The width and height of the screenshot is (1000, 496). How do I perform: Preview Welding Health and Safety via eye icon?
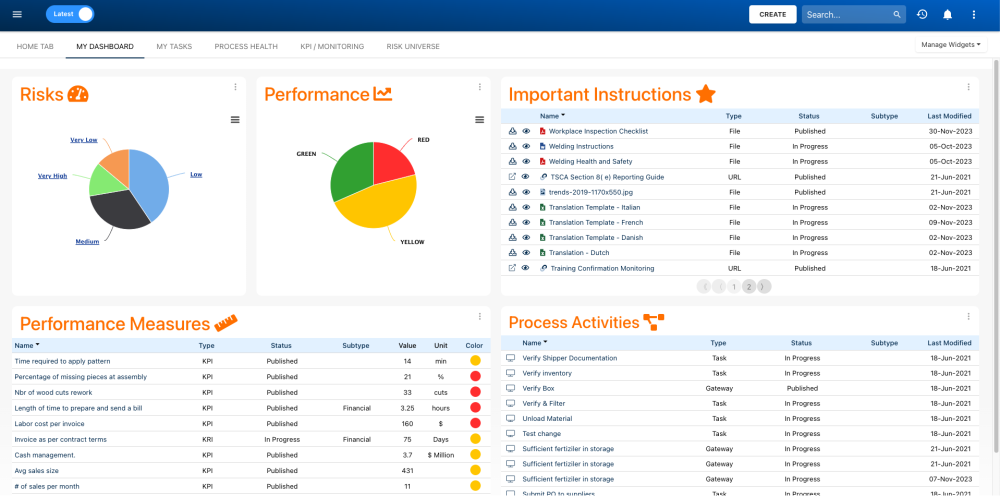click(526, 161)
